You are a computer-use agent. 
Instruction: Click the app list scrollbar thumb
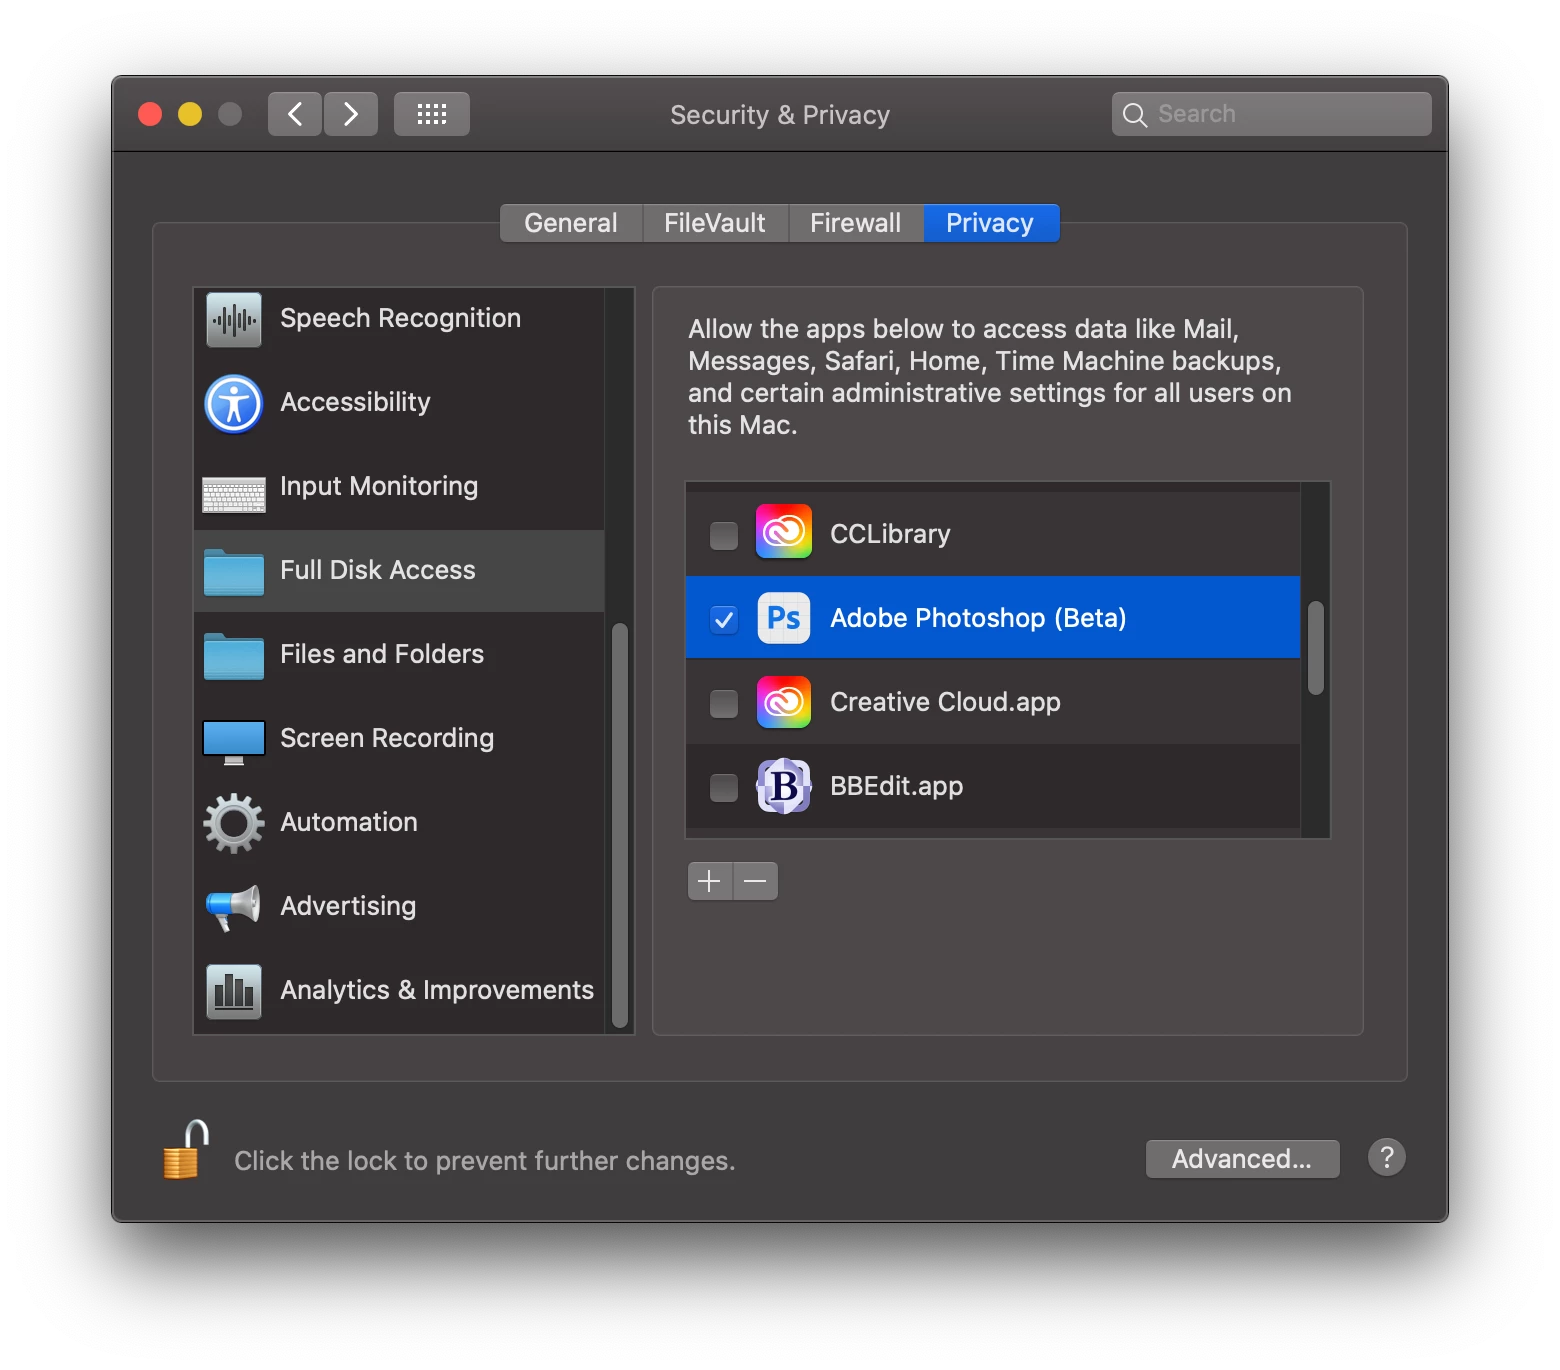click(x=1316, y=648)
